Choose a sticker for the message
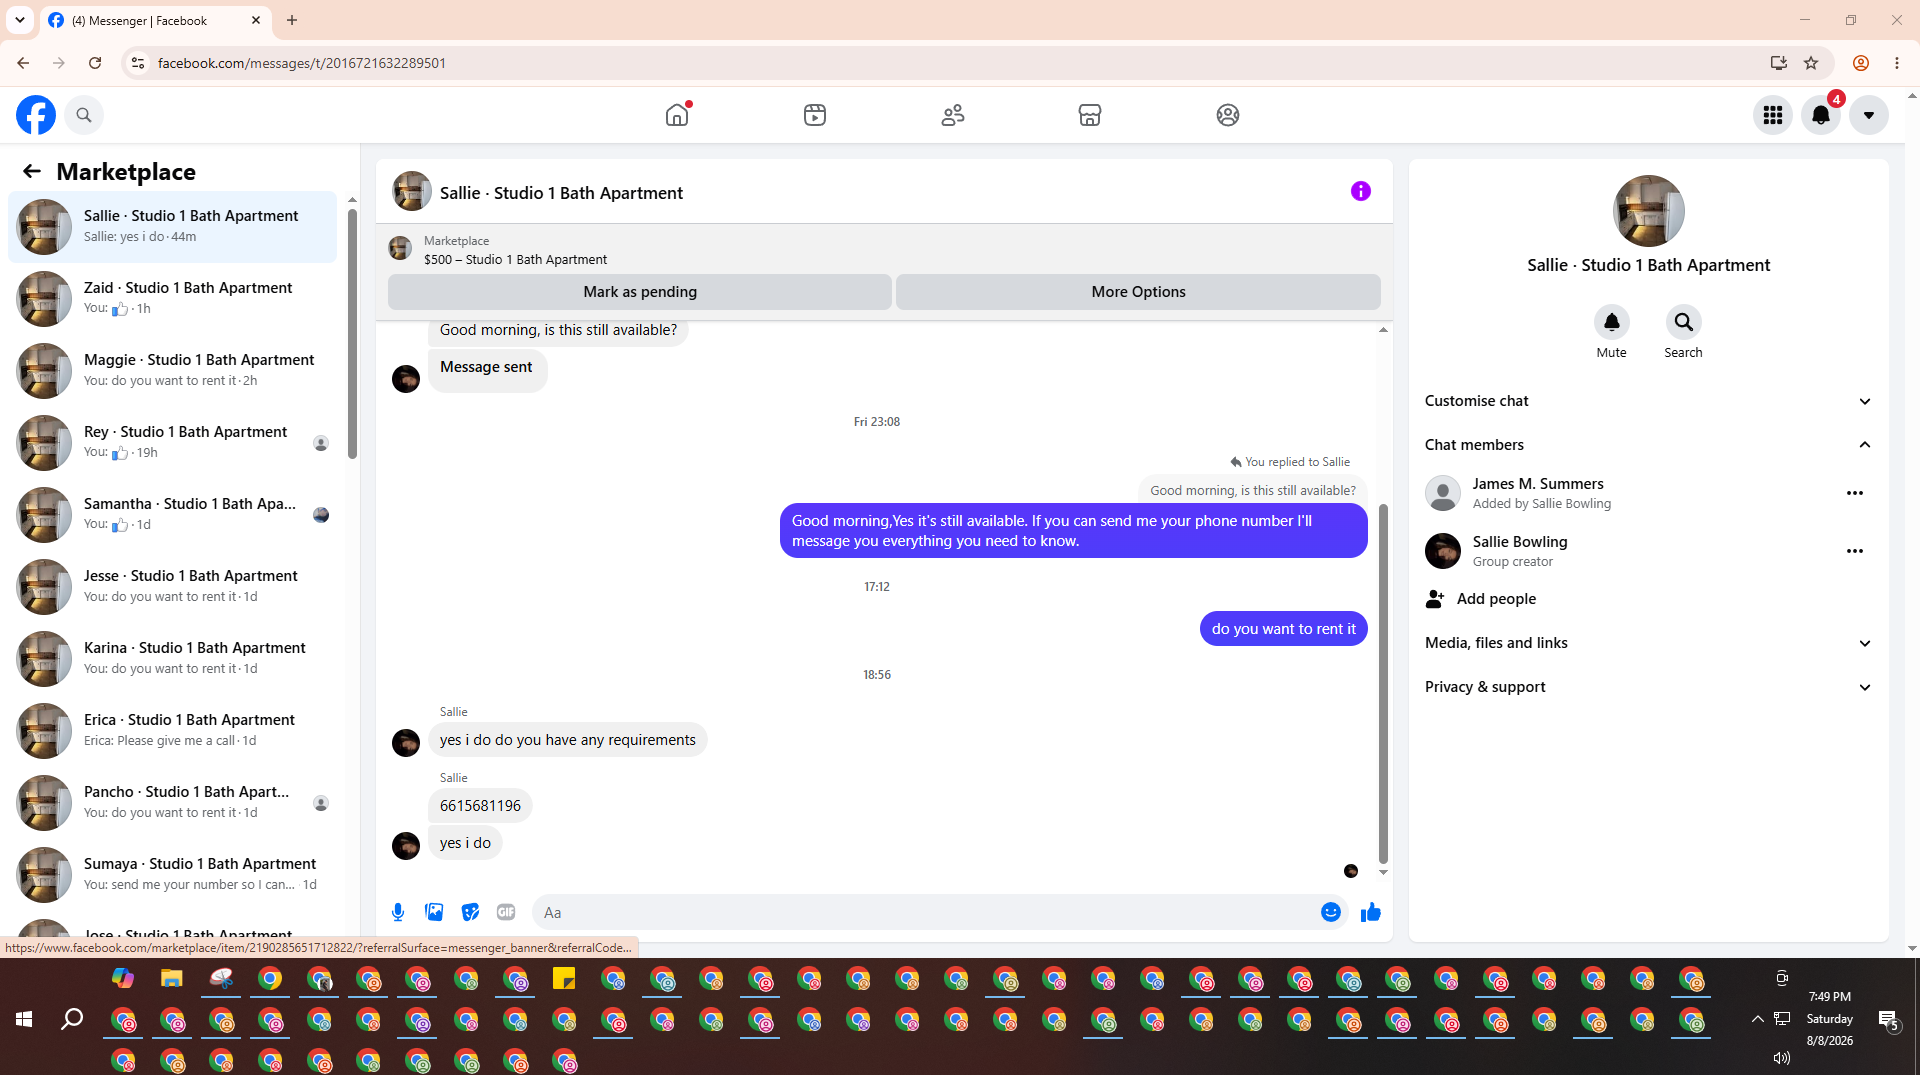Viewport: 1920px width, 1075px height. click(x=470, y=912)
